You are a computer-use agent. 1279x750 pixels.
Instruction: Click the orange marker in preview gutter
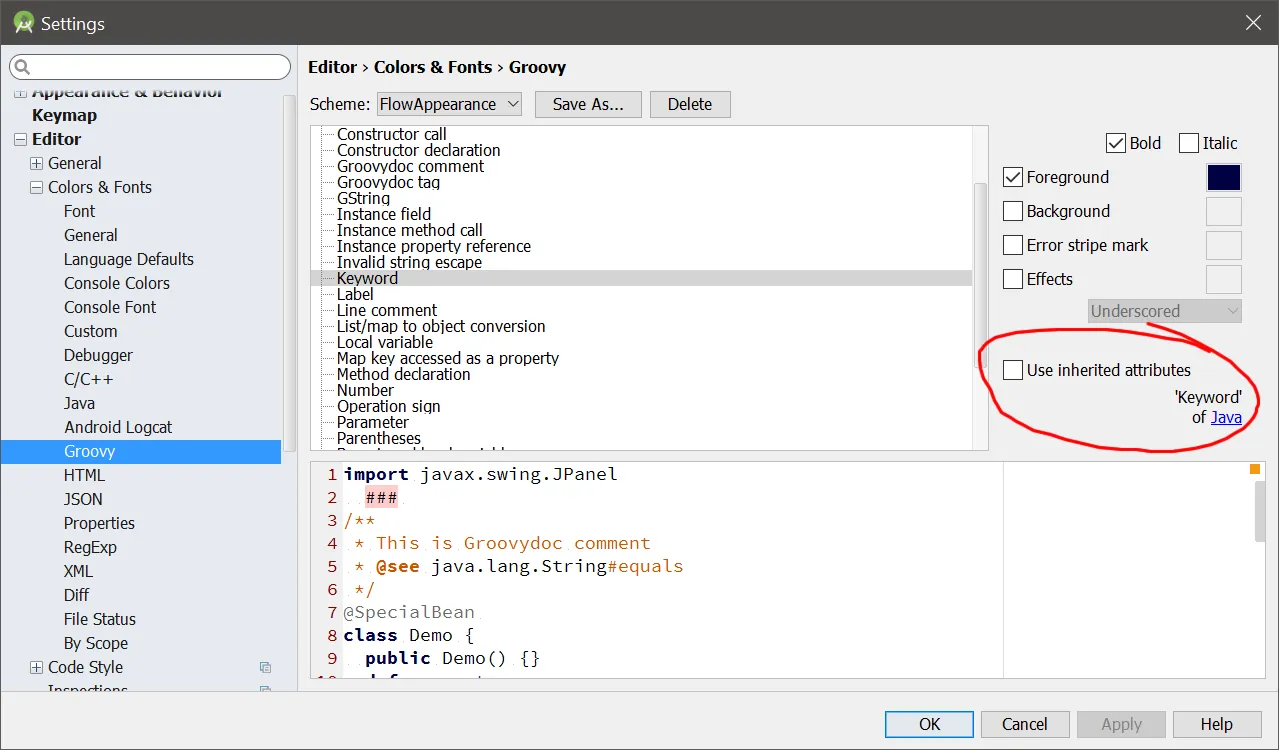pyautogui.click(x=1254, y=469)
